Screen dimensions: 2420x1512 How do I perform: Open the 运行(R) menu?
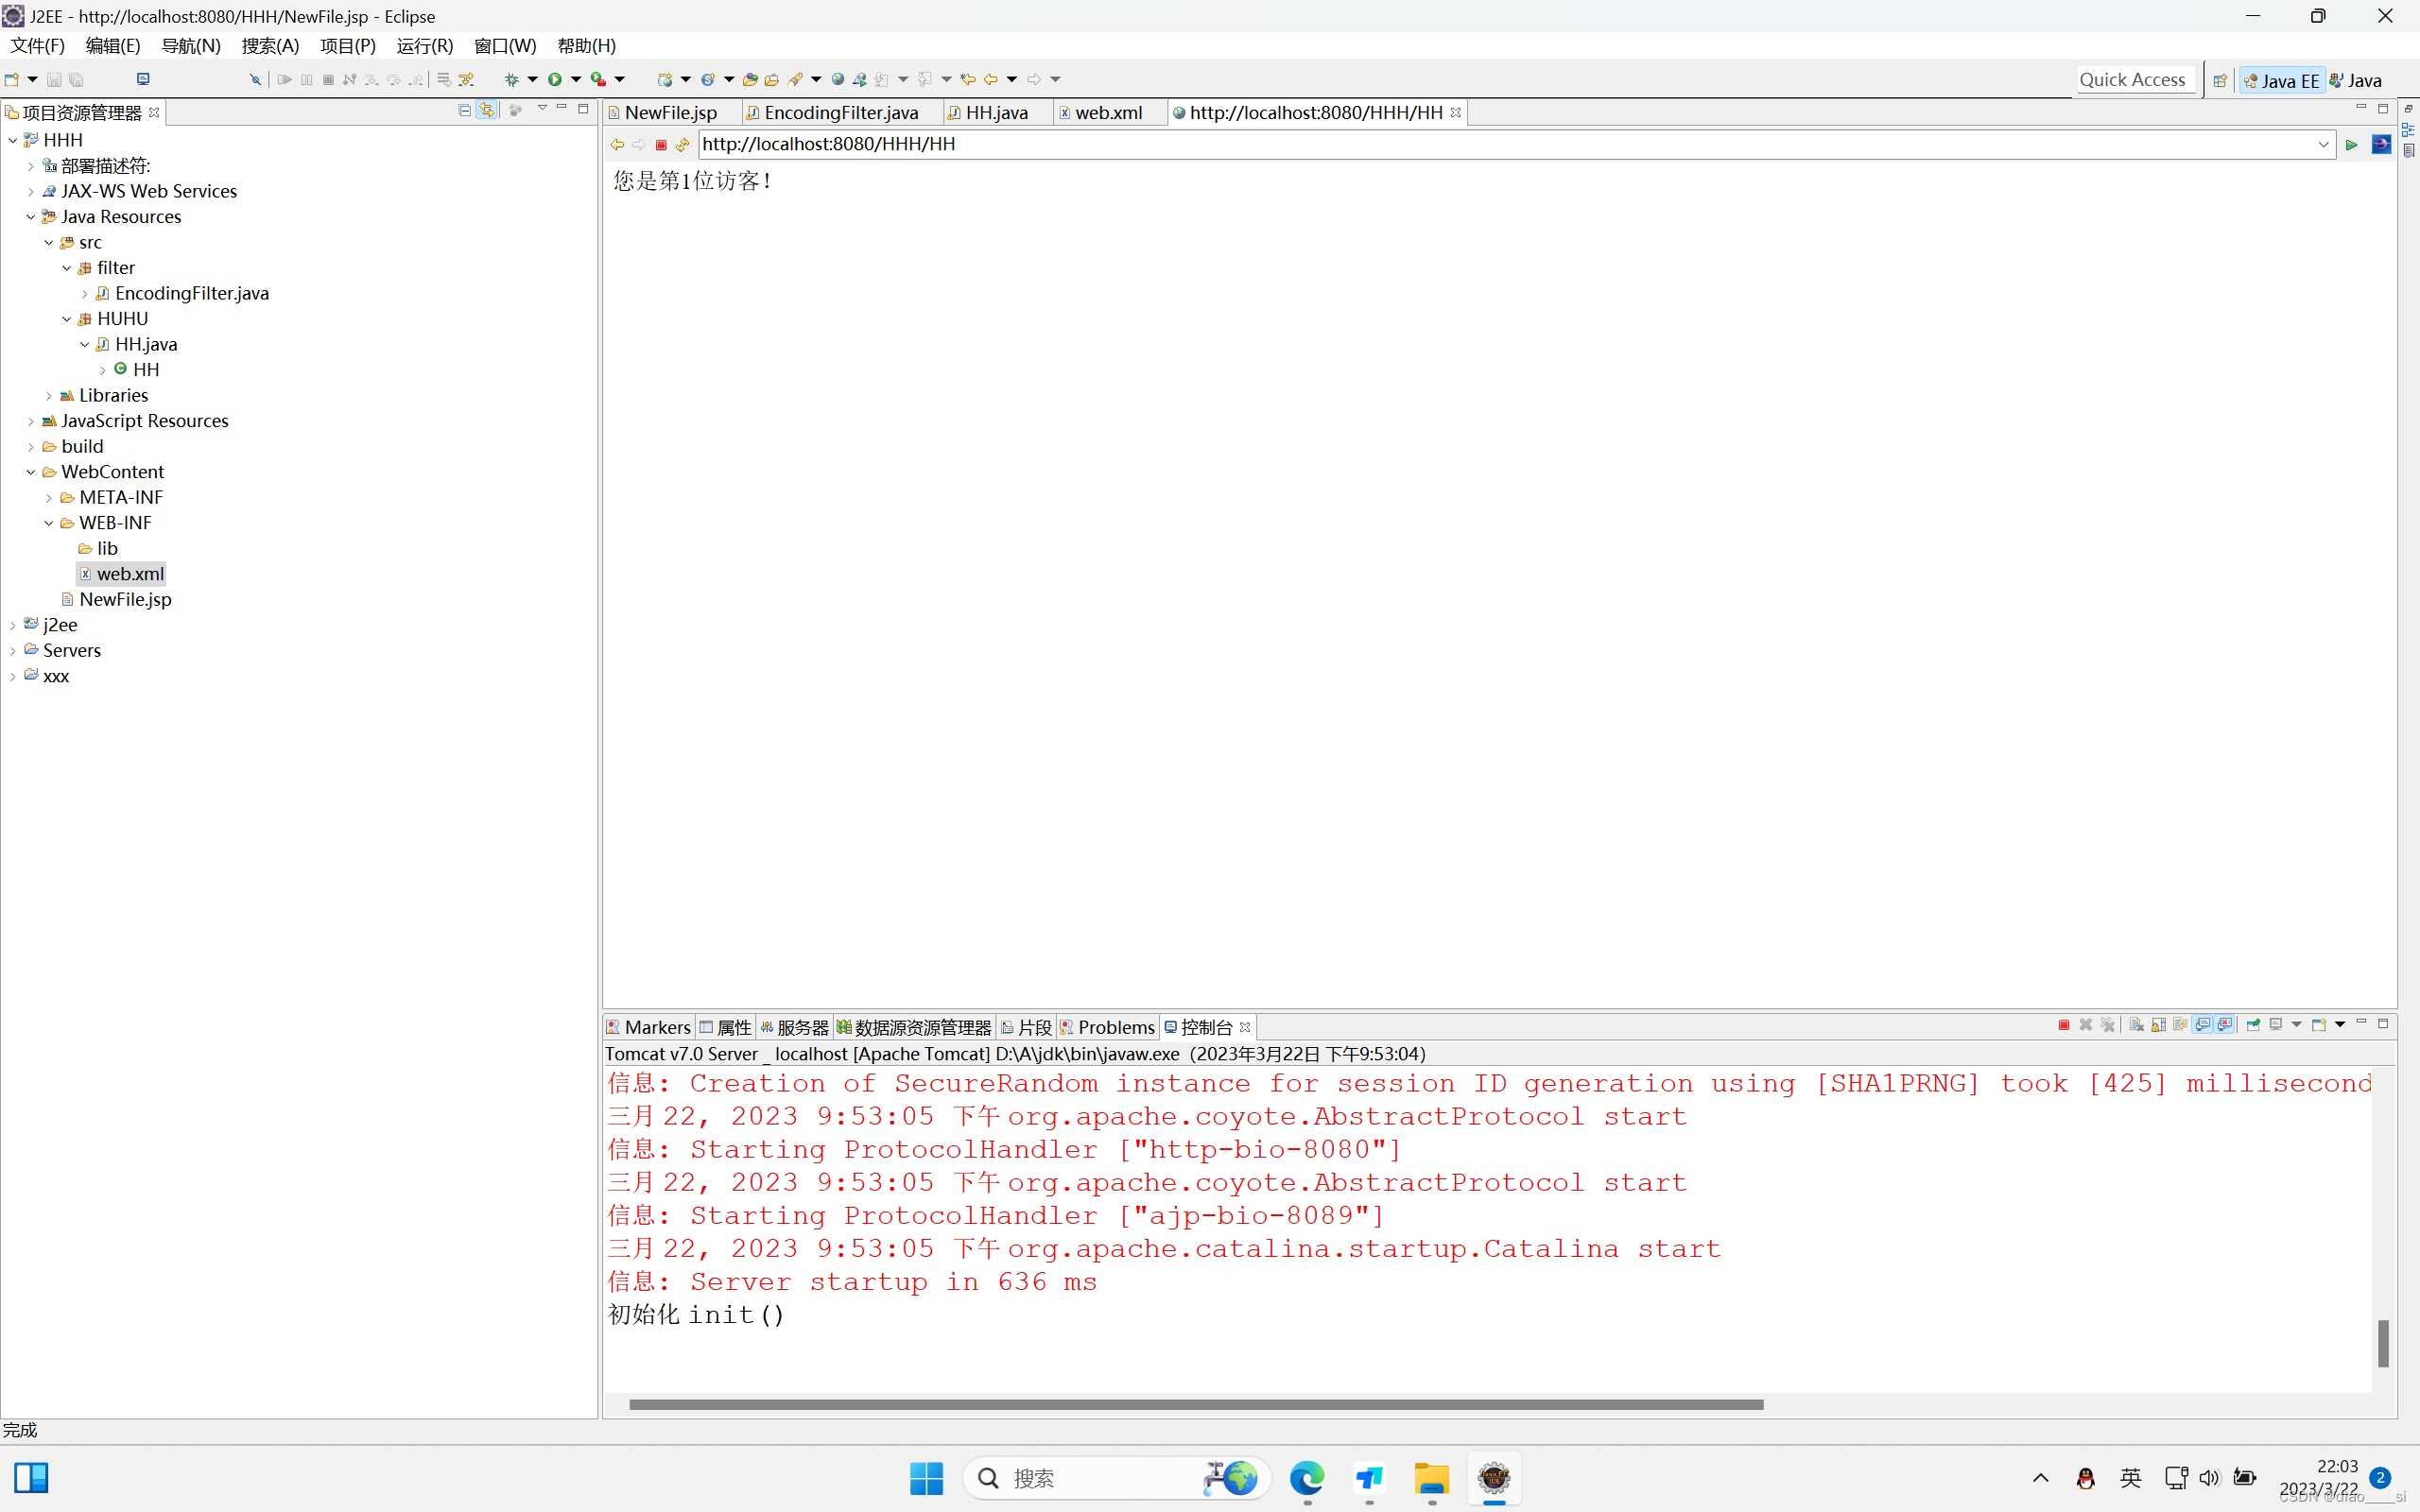(x=424, y=46)
